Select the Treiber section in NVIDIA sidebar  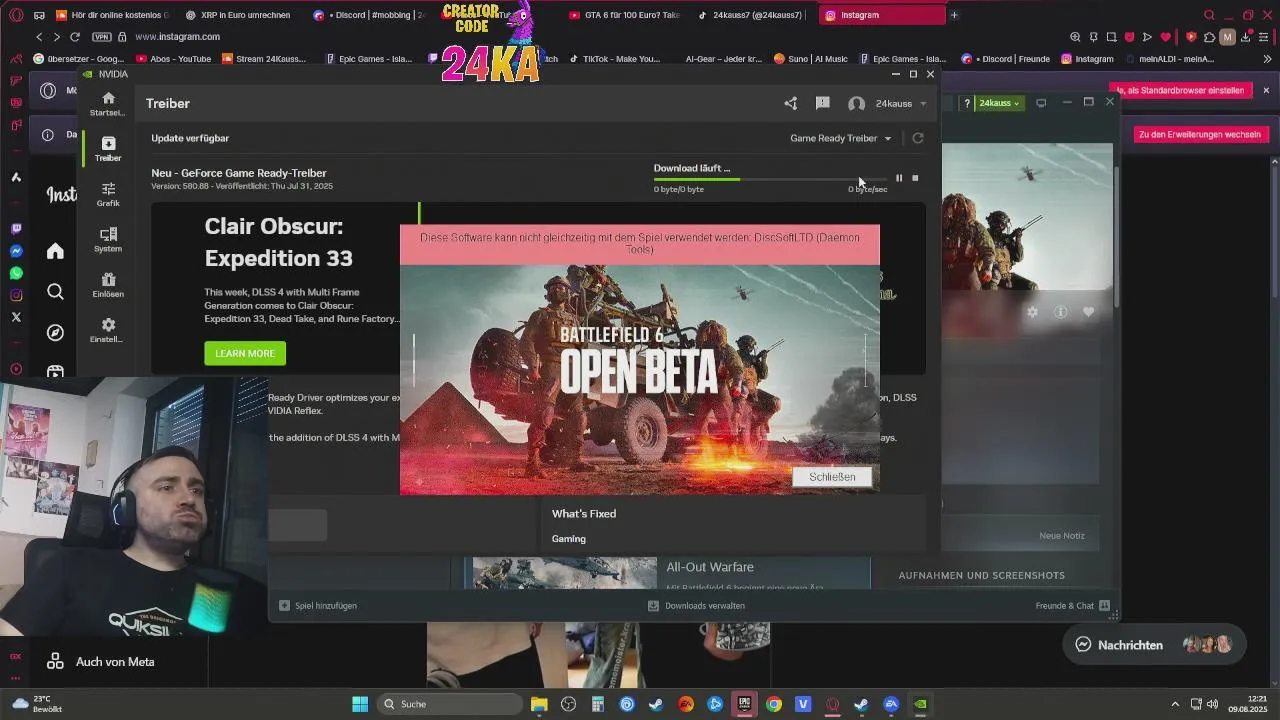pos(108,149)
